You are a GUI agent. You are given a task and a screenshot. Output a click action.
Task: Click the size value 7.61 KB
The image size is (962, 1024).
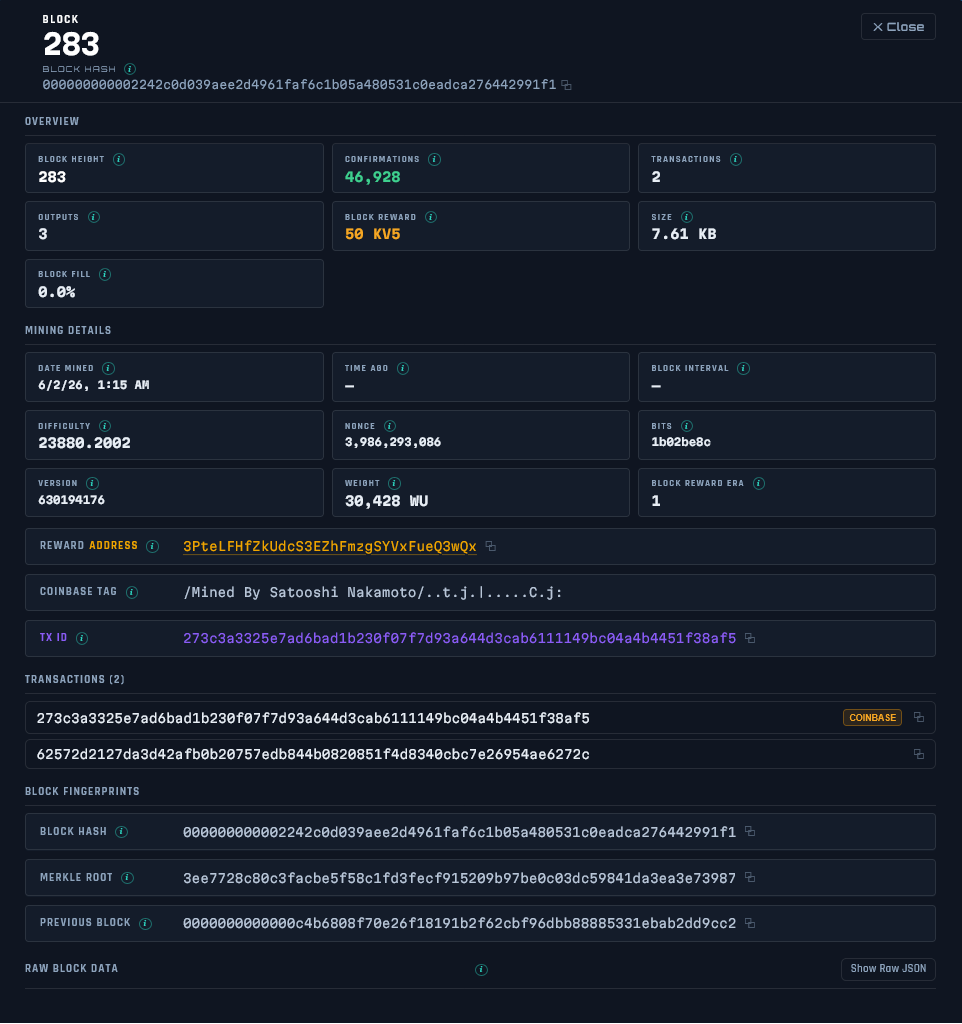click(684, 234)
